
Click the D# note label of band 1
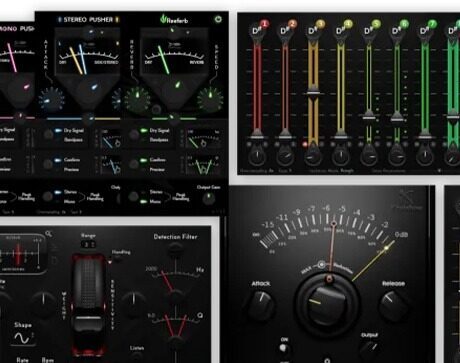(x=256, y=31)
